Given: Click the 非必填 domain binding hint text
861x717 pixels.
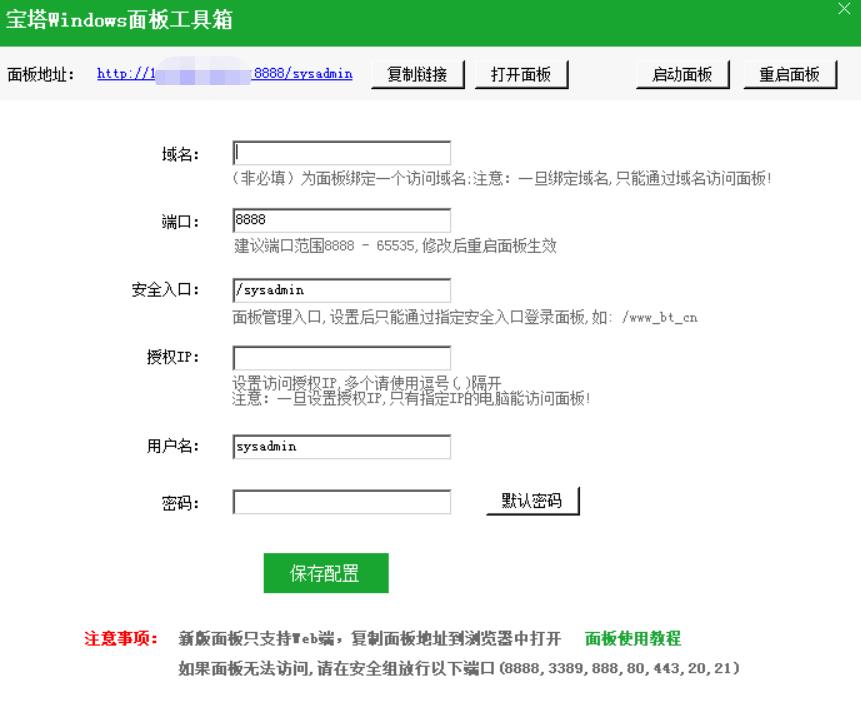Looking at the screenshot, I should [502, 178].
